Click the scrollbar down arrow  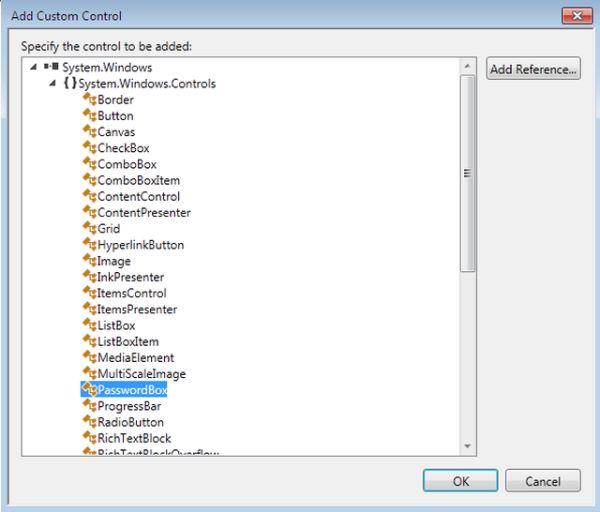click(x=467, y=446)
